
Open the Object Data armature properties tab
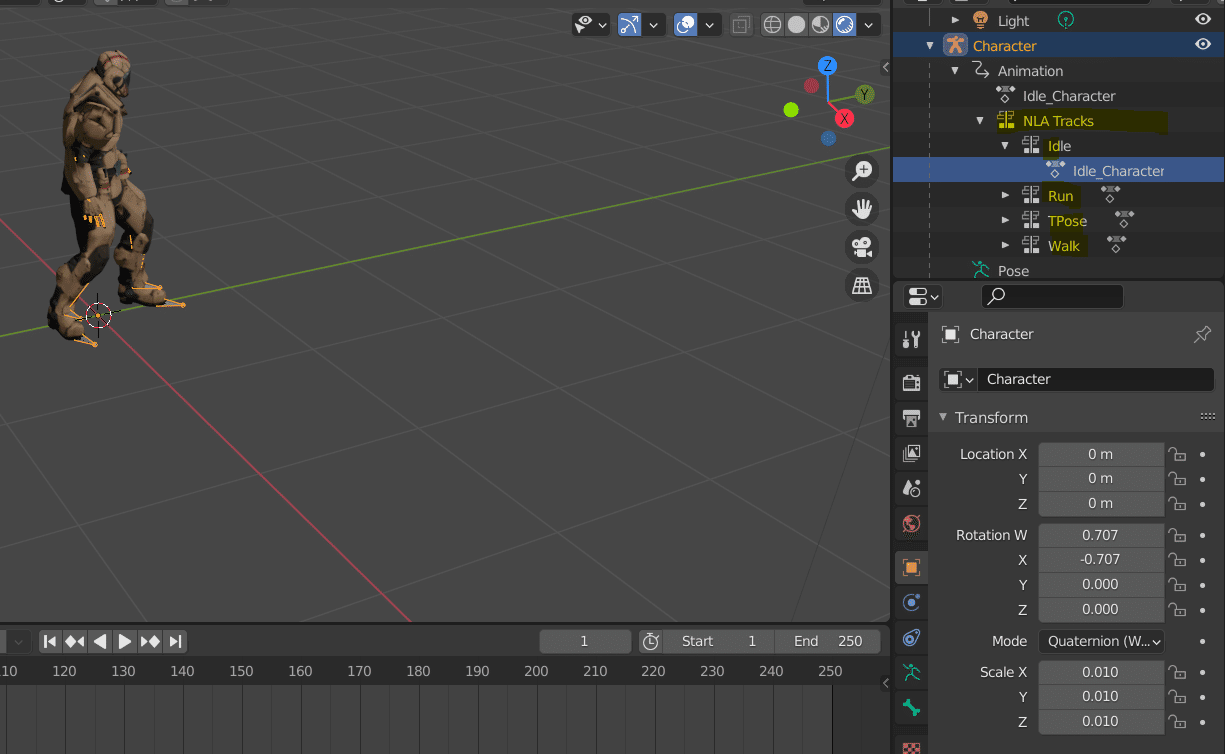coord(911,673)
